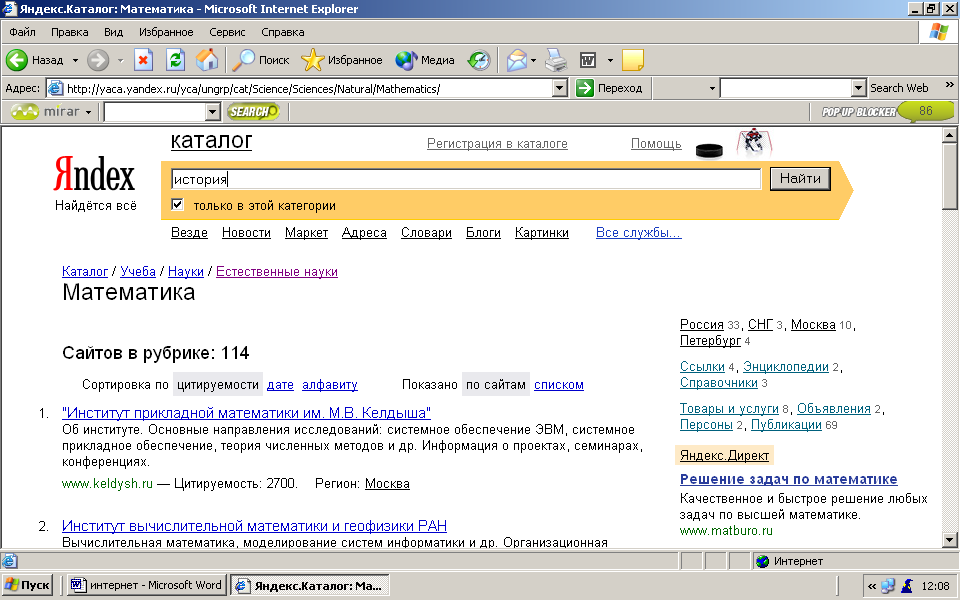This screenshot has width=960, height=600.
Task: Open the Вид menu
Action: click(x=113, y=32)
